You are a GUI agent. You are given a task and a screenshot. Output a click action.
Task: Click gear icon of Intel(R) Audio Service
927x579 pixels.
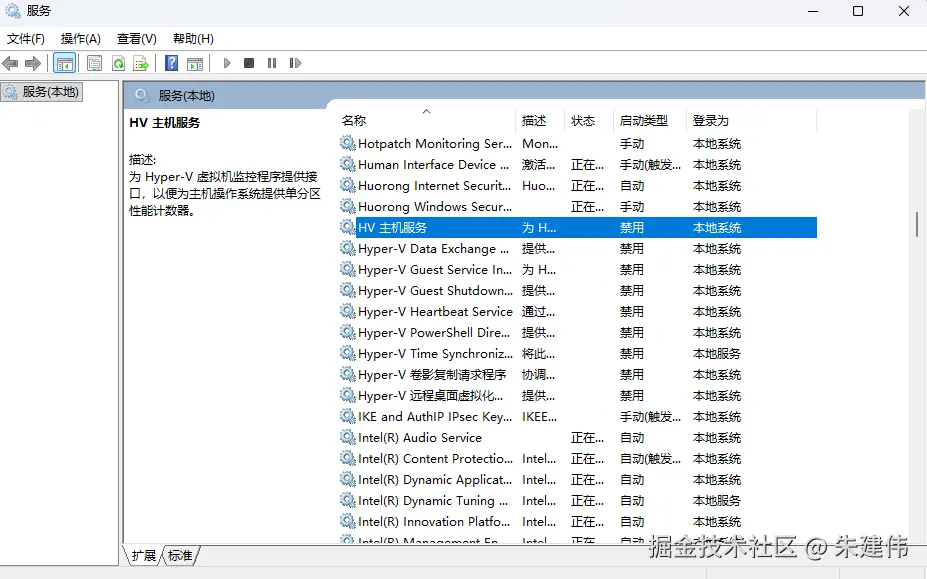348,437
